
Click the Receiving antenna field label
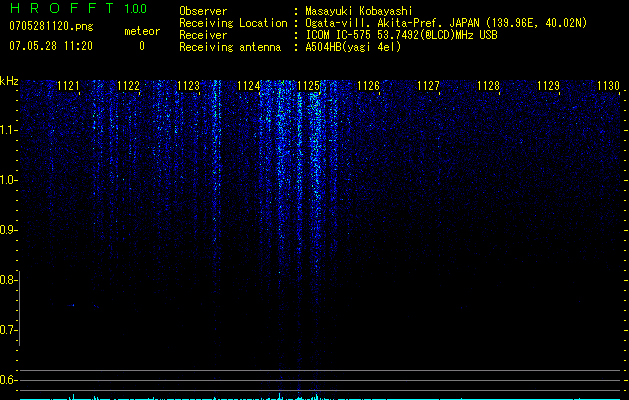pos(230,47)
